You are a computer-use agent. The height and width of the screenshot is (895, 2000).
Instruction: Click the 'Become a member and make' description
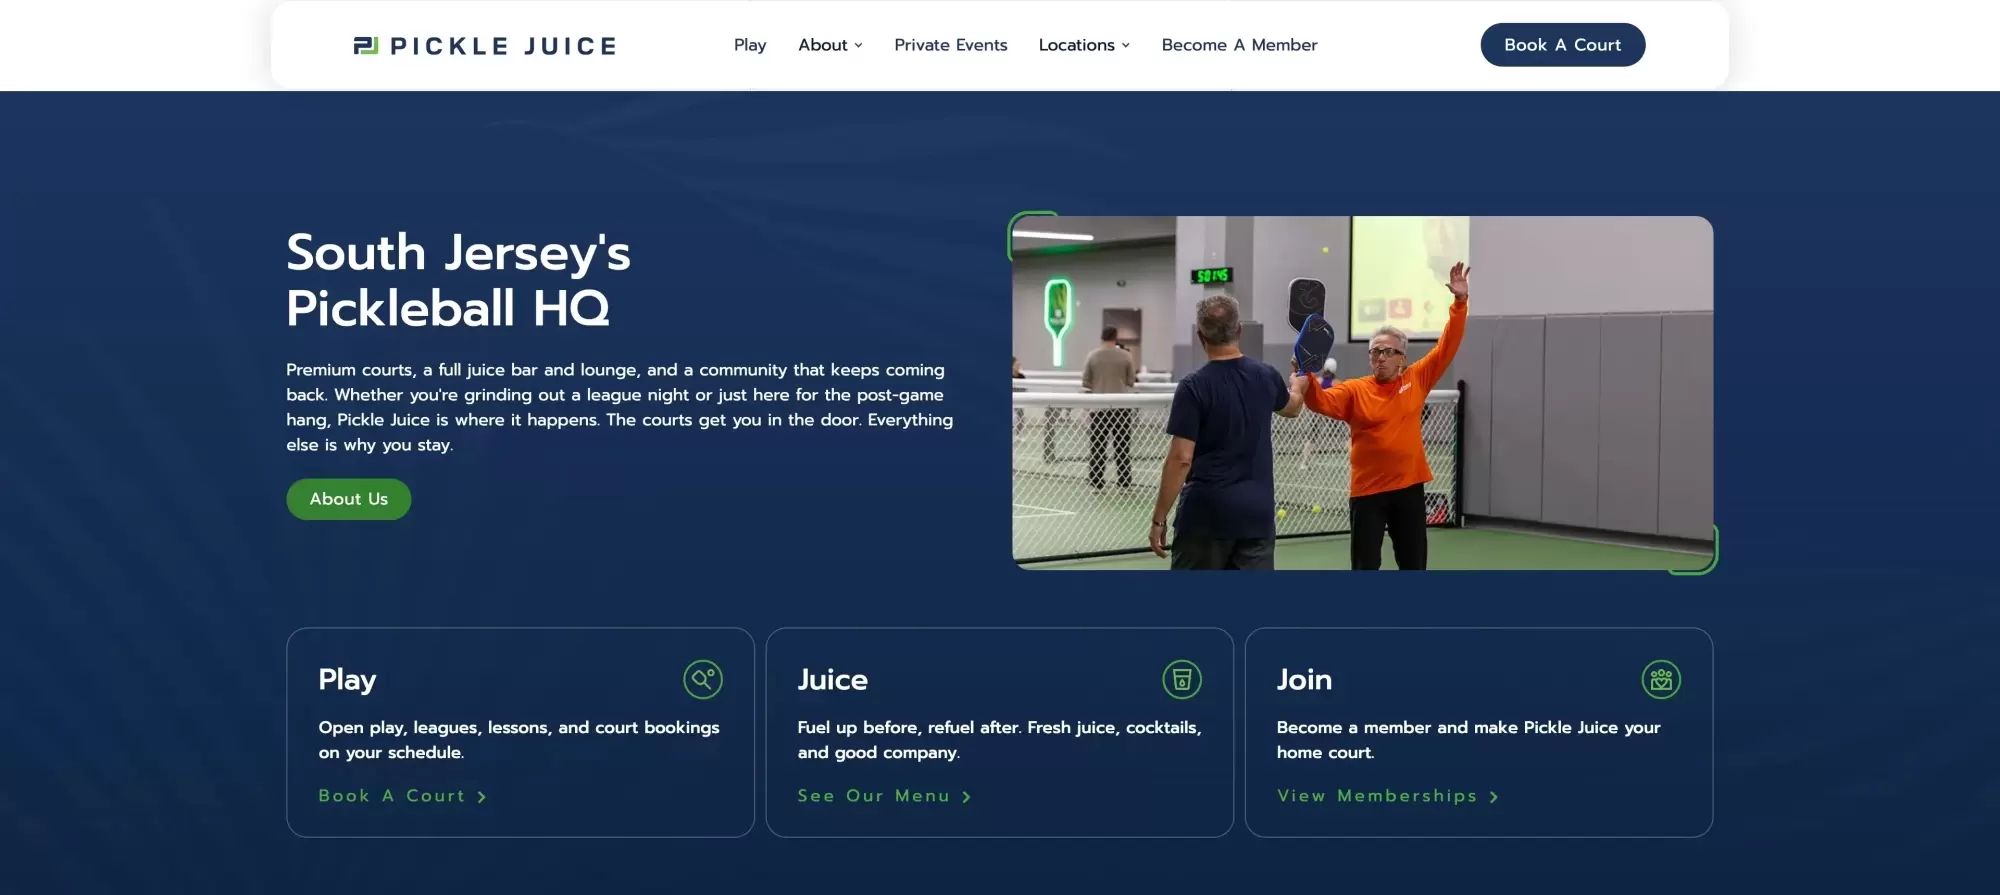[x=1468, y=740]
